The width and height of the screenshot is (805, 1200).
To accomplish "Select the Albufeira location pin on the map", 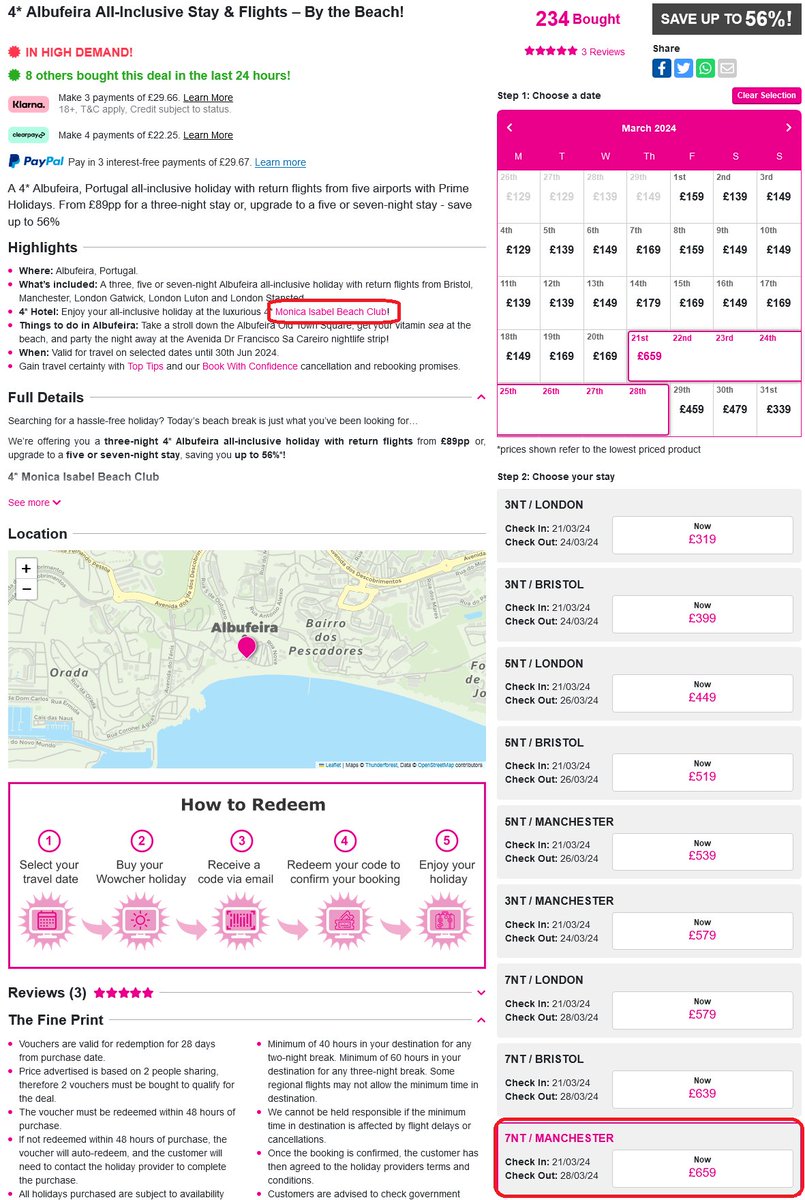I will [246, 648].
